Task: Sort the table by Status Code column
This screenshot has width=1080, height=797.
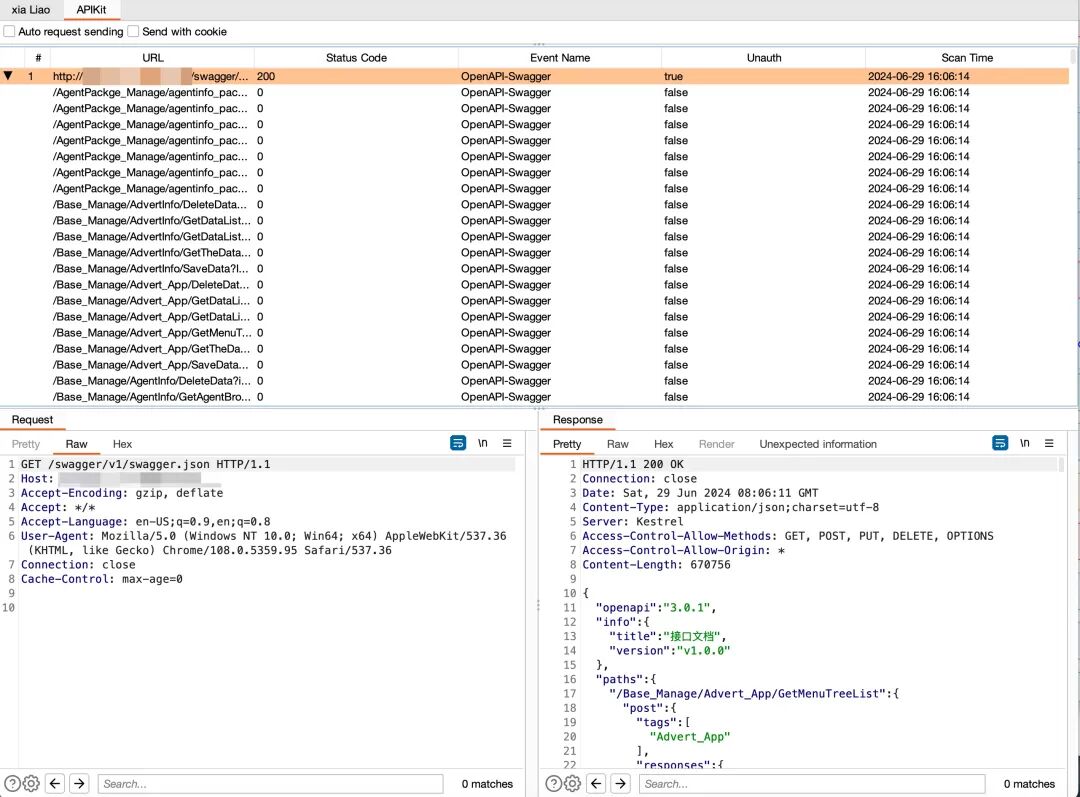Action: coord(356,58)
